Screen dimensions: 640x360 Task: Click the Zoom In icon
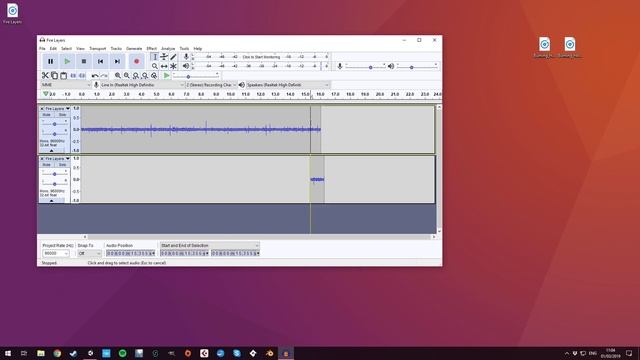click(x=118, y=76)
